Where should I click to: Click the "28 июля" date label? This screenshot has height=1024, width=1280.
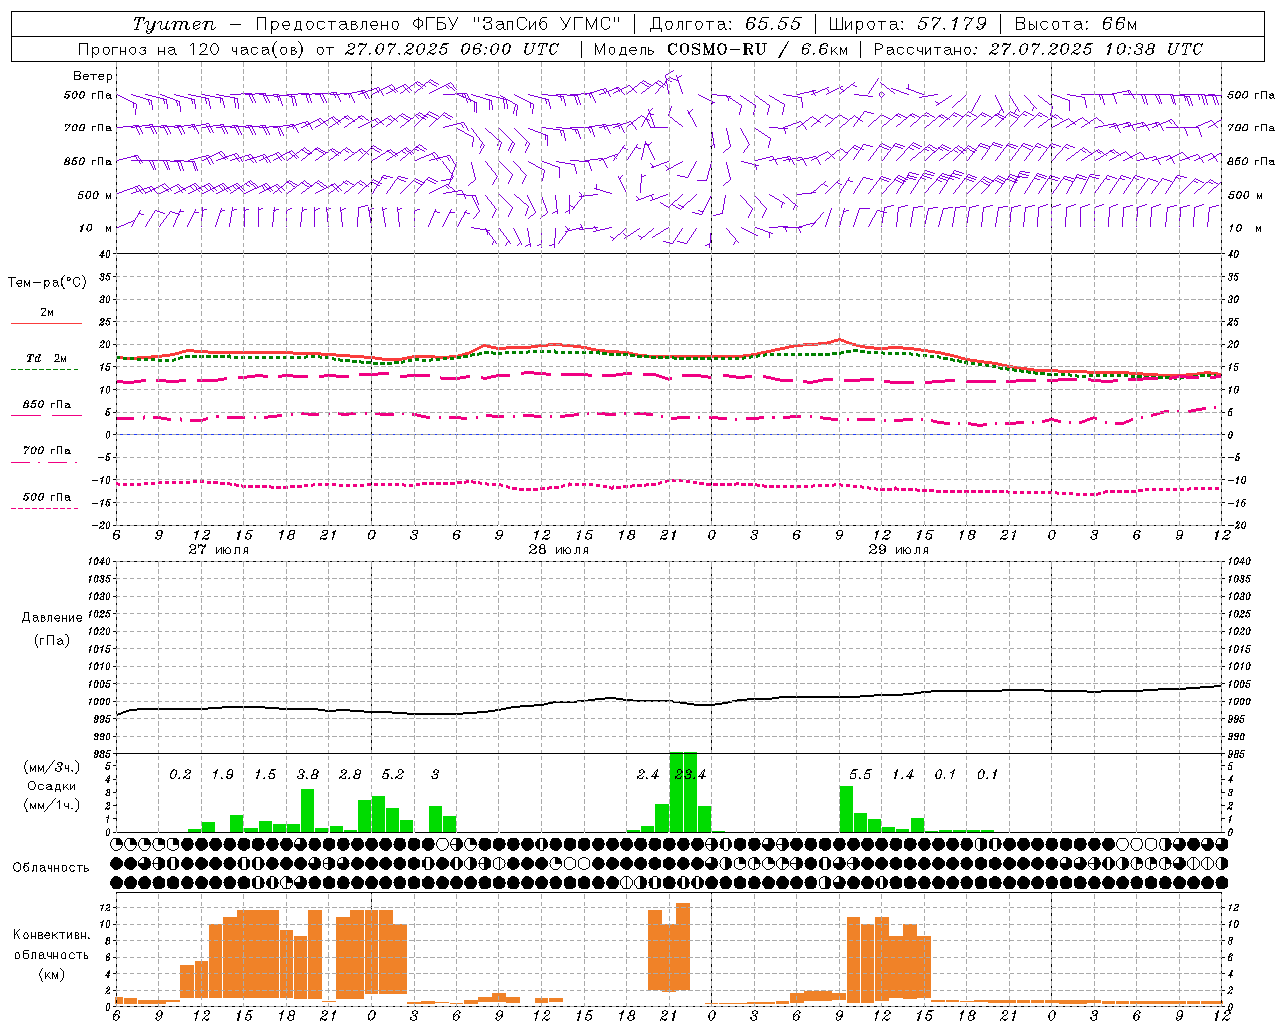(559, 550)
